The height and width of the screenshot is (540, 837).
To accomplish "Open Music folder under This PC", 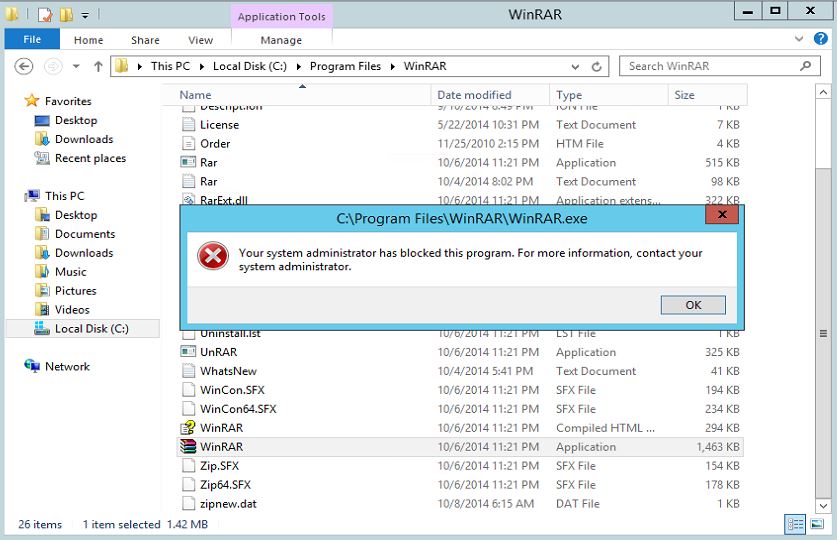I will [70, 272].
